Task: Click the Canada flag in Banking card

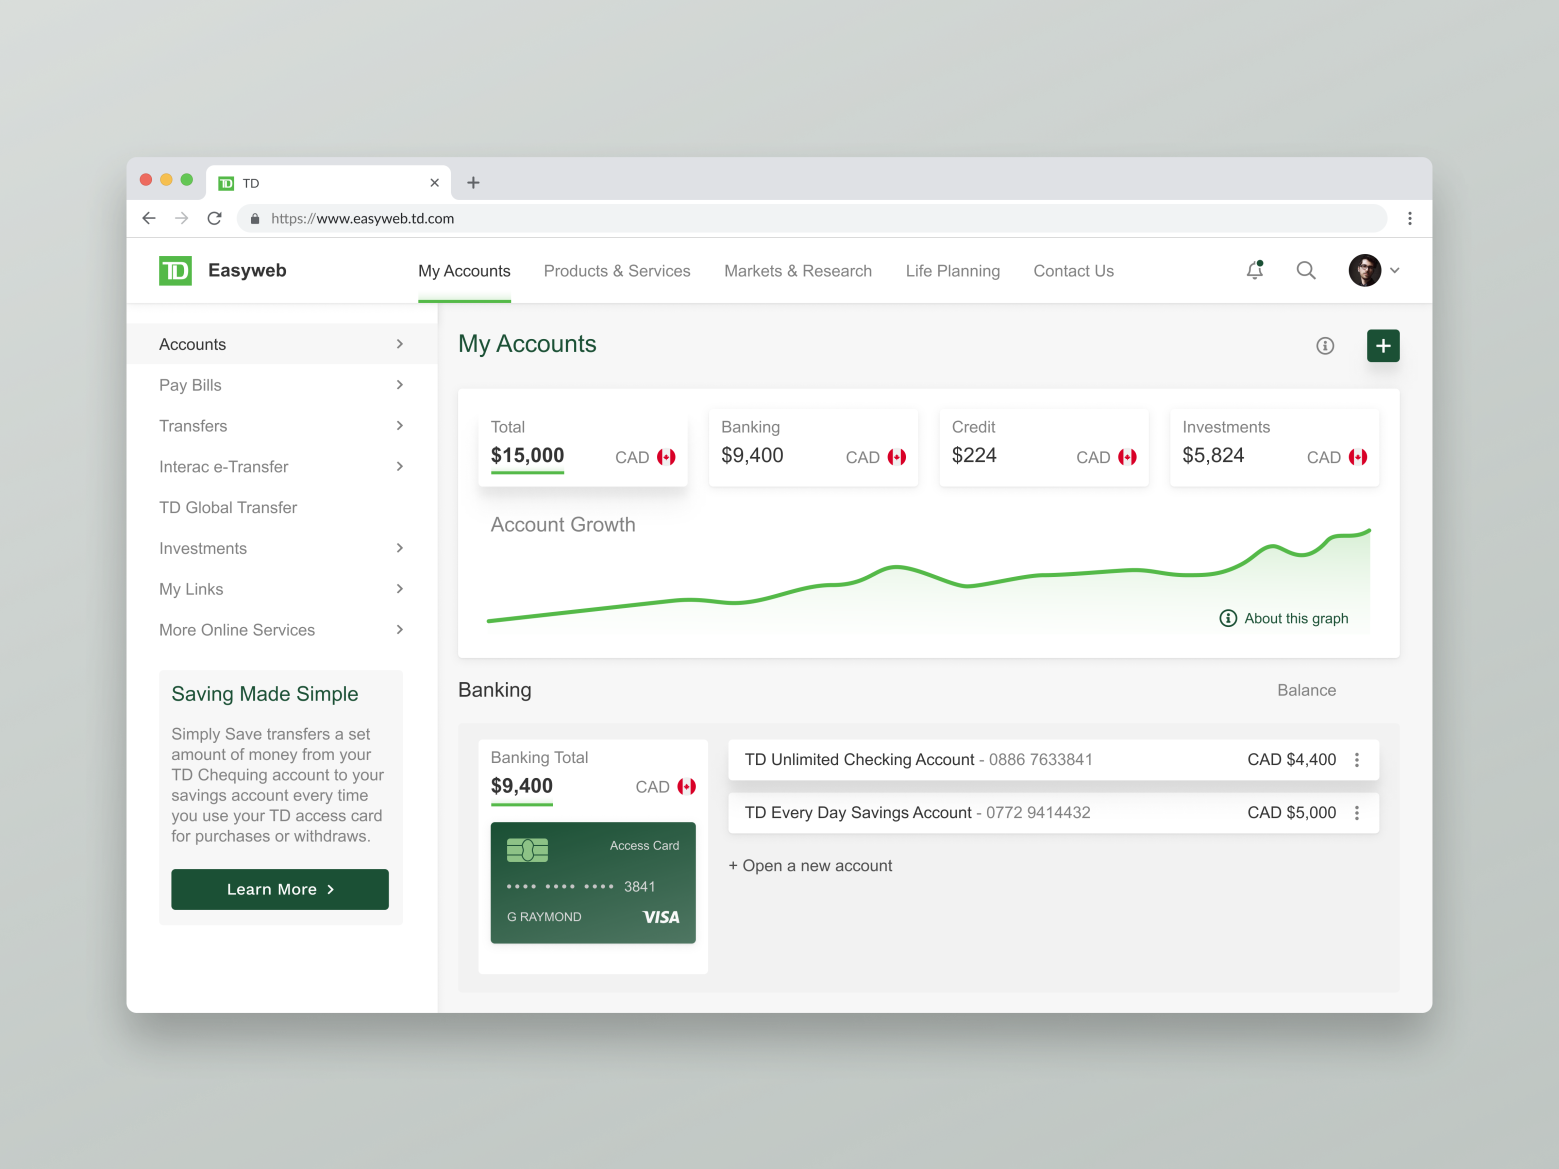Action: pyautogui.click(x=897, y=457)
